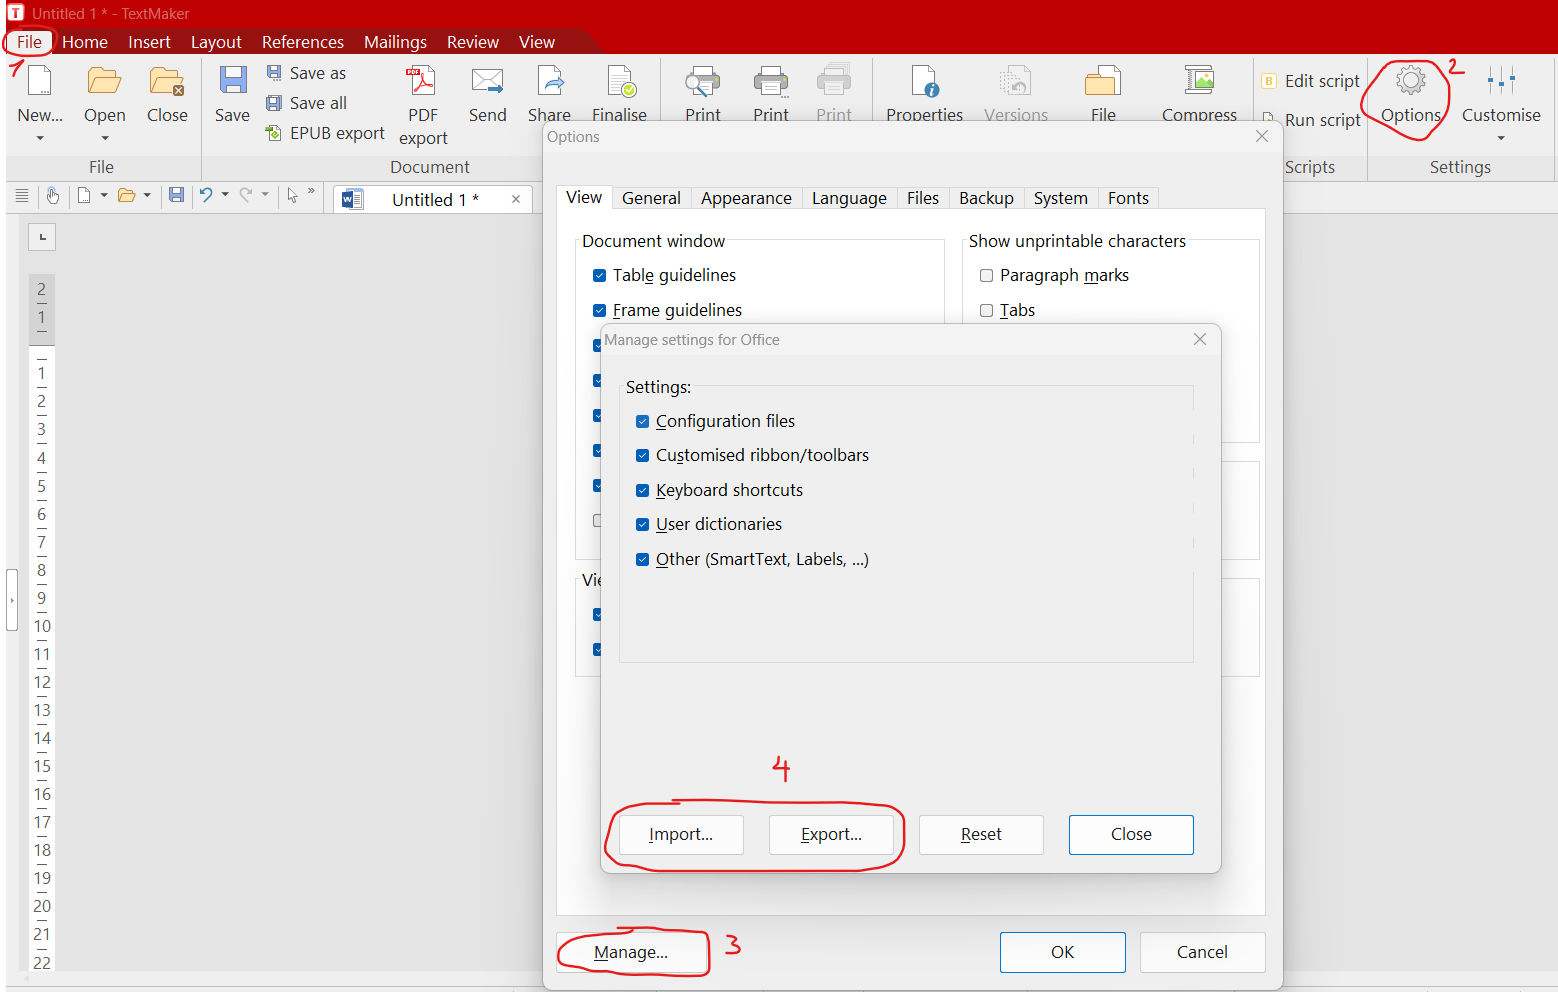
Task: Open the Options gear icon
Action: (x=1410, y=82)
